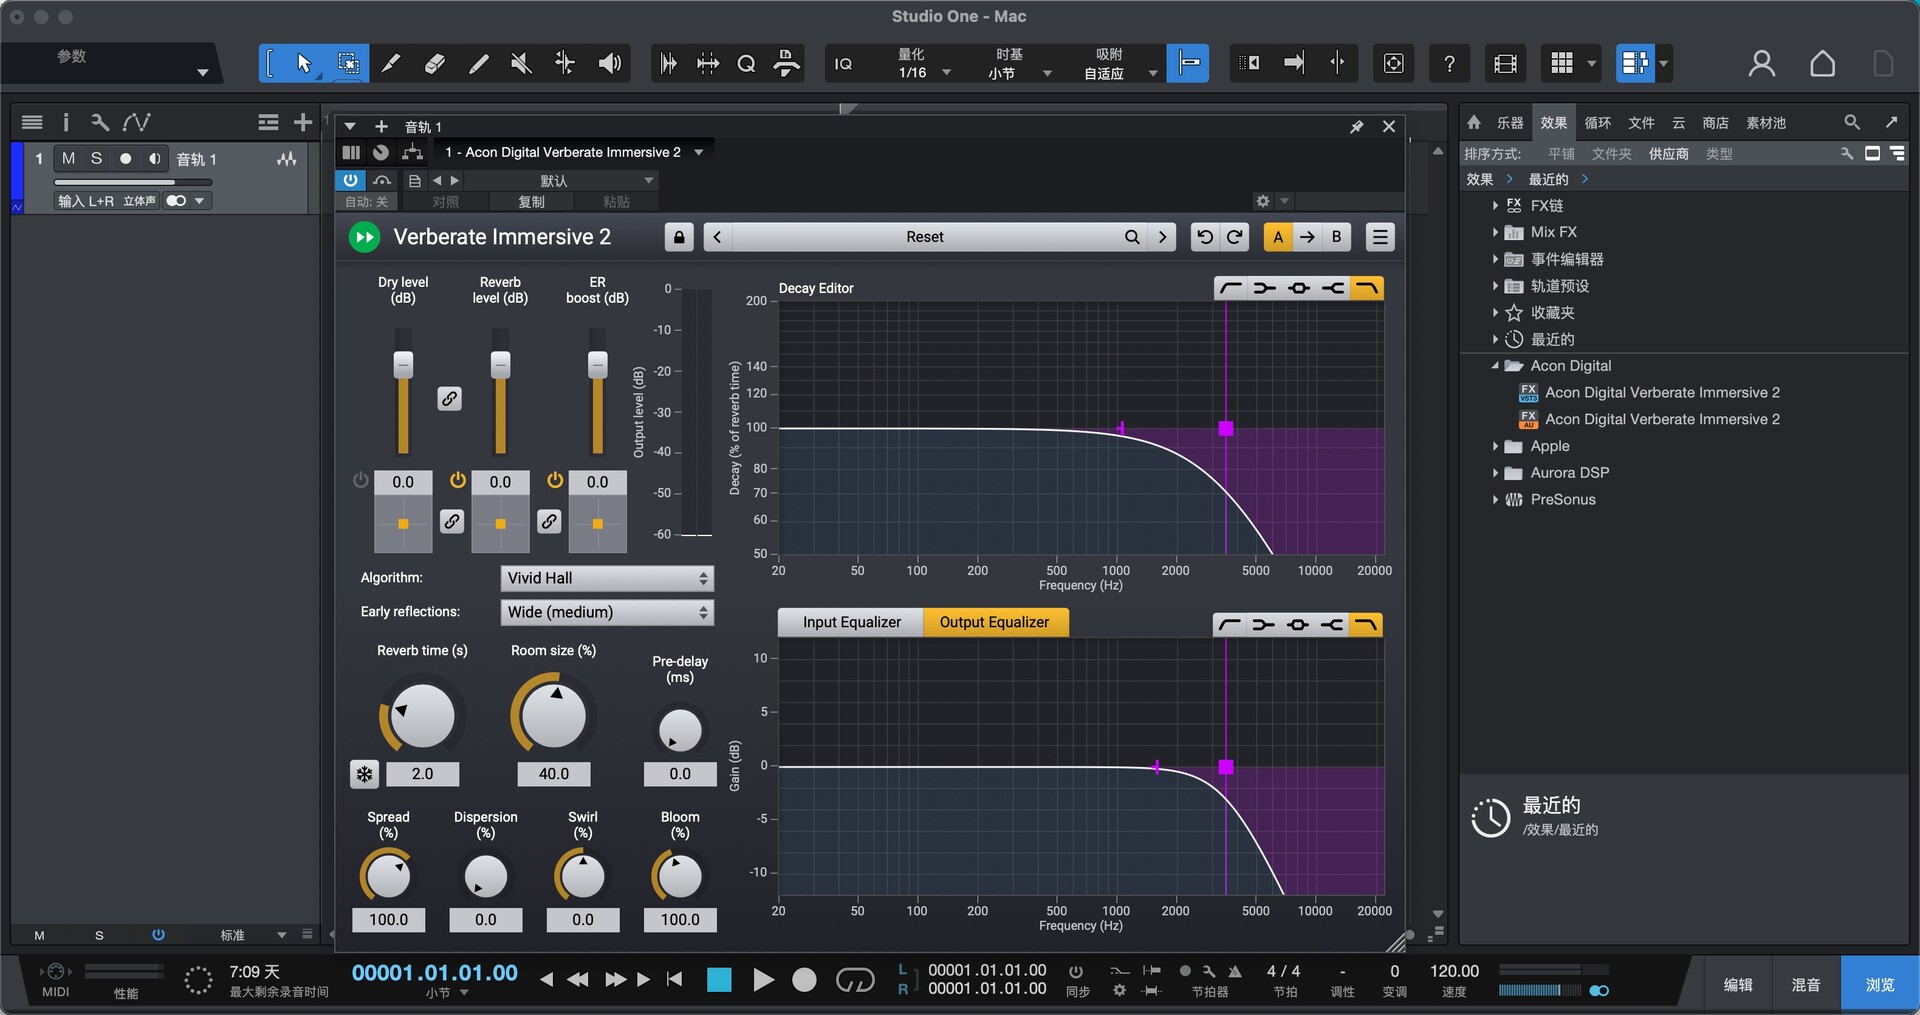The image size is (1920, 1015).
Task: Copy A to B arrow button
Action: (x=1307, y=237)
